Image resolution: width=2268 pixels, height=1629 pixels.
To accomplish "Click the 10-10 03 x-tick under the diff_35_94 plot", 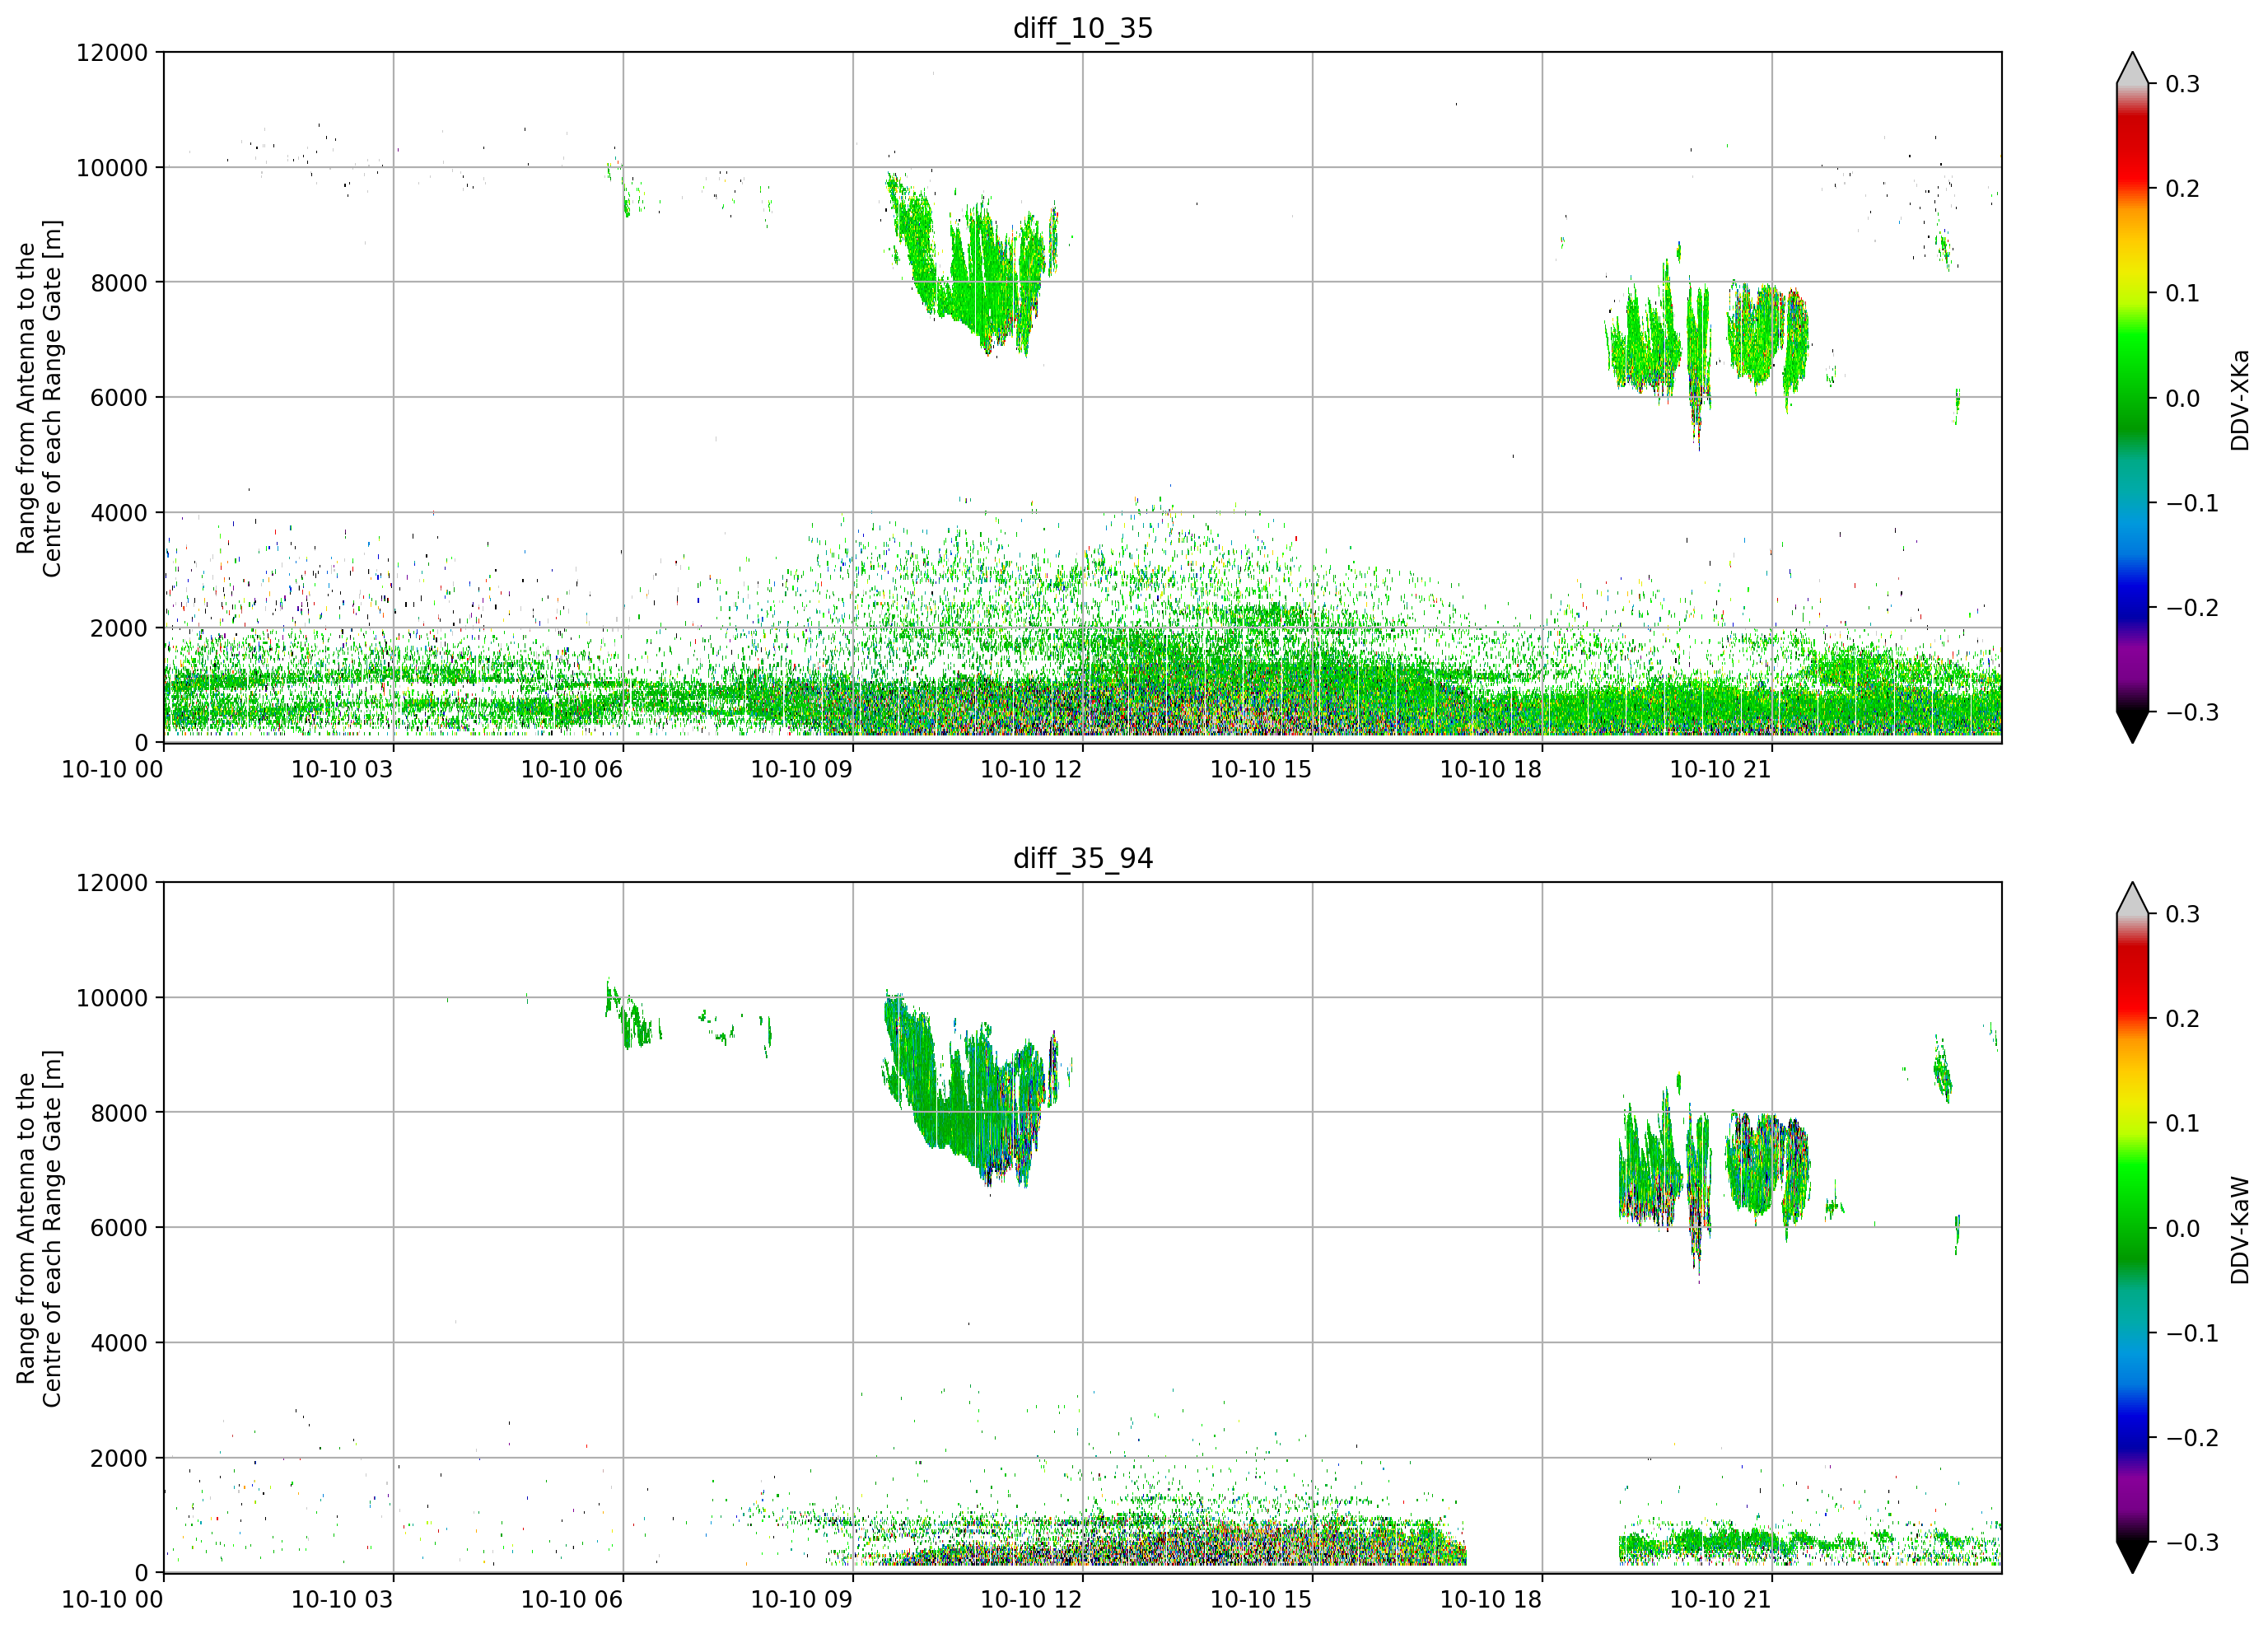I will (x=342, y=1599).
